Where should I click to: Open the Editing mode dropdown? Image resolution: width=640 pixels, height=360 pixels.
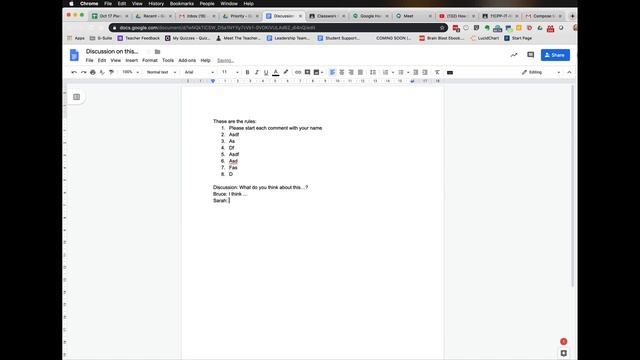tap(540, 72)
